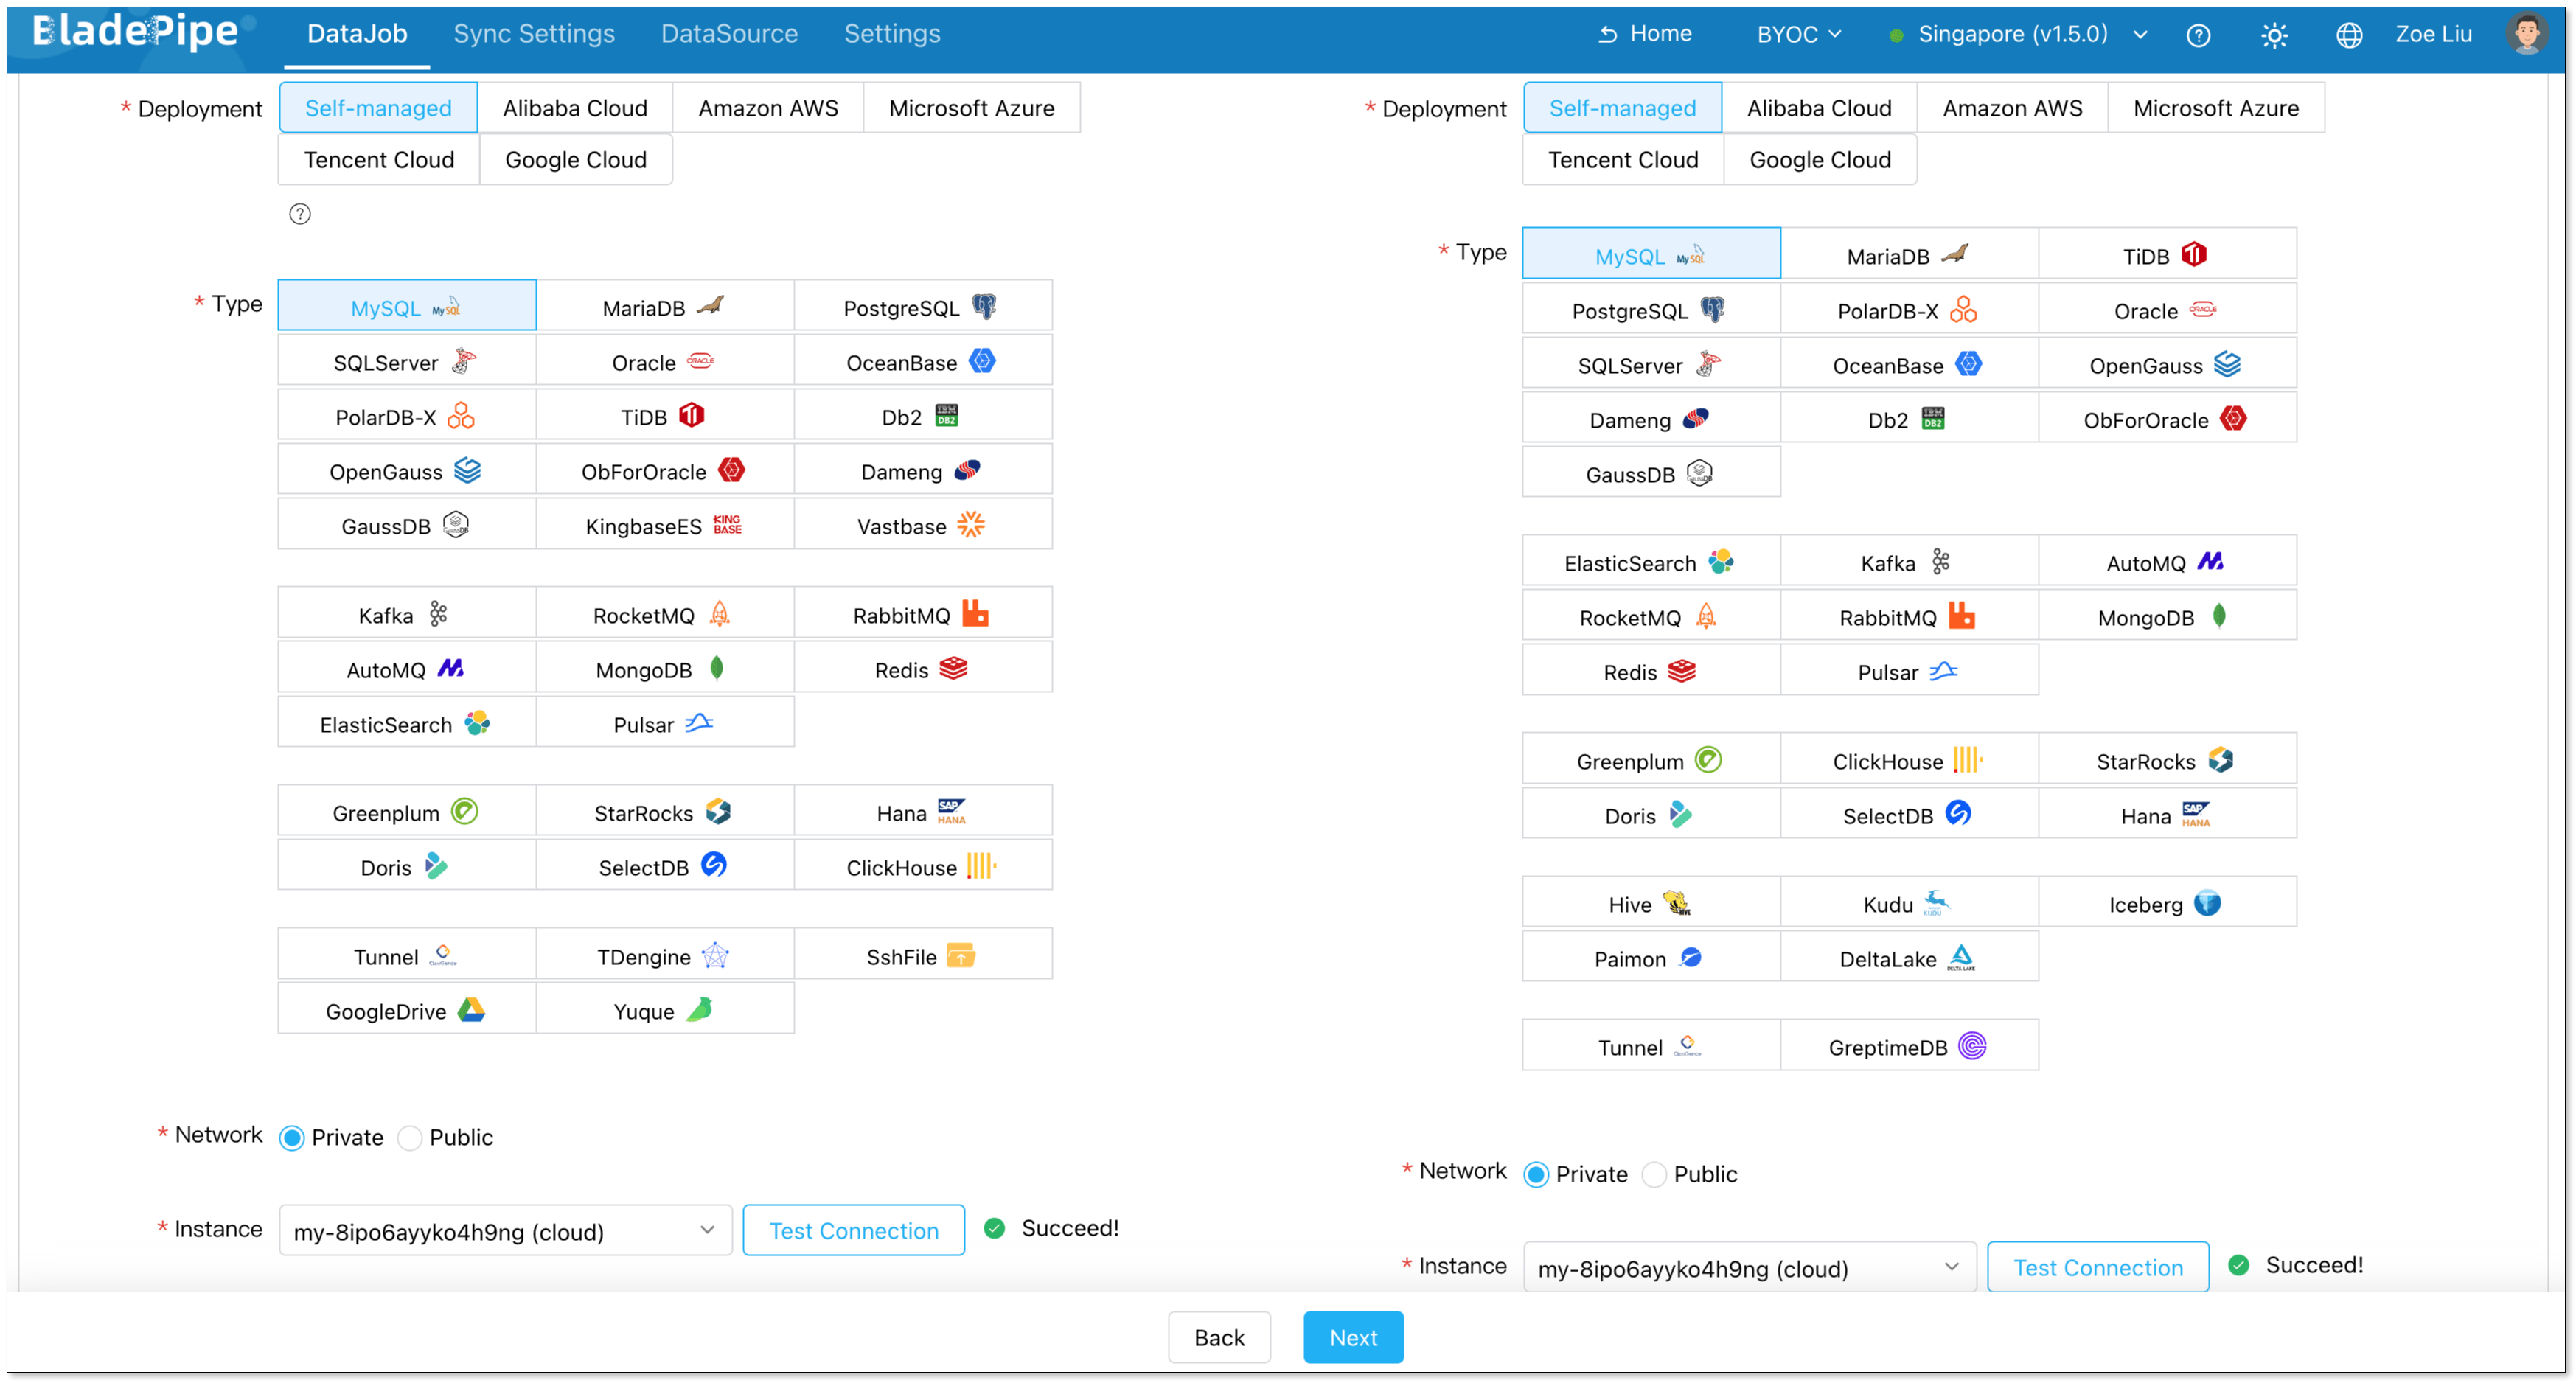Click the Next button to proceed
Image resolution: width=2576 pixels, height=1383 pixels.
[x=1353, y=1337]
